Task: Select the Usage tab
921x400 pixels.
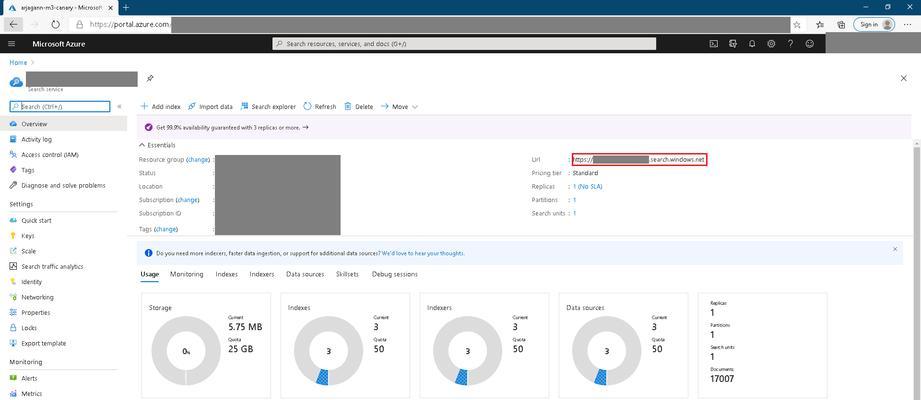Action: (x=149, y=274)
